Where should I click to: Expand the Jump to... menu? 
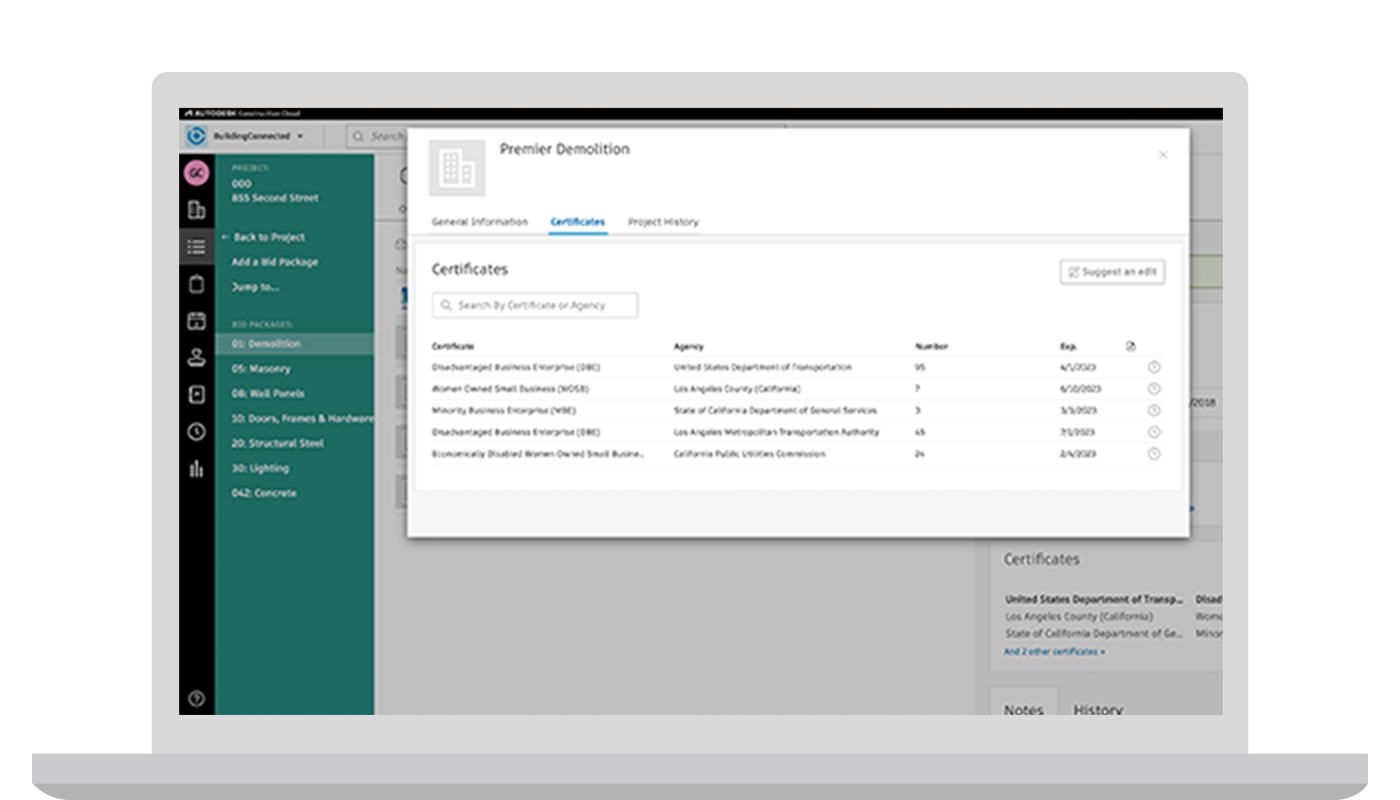[256, 287]
